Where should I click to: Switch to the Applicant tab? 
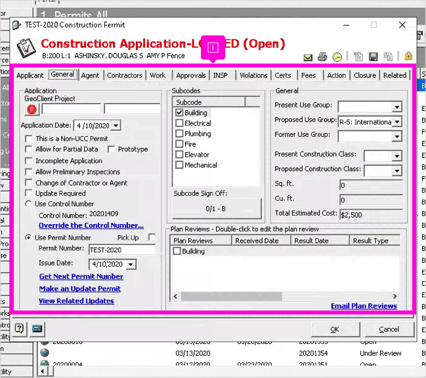pos(30,75)
